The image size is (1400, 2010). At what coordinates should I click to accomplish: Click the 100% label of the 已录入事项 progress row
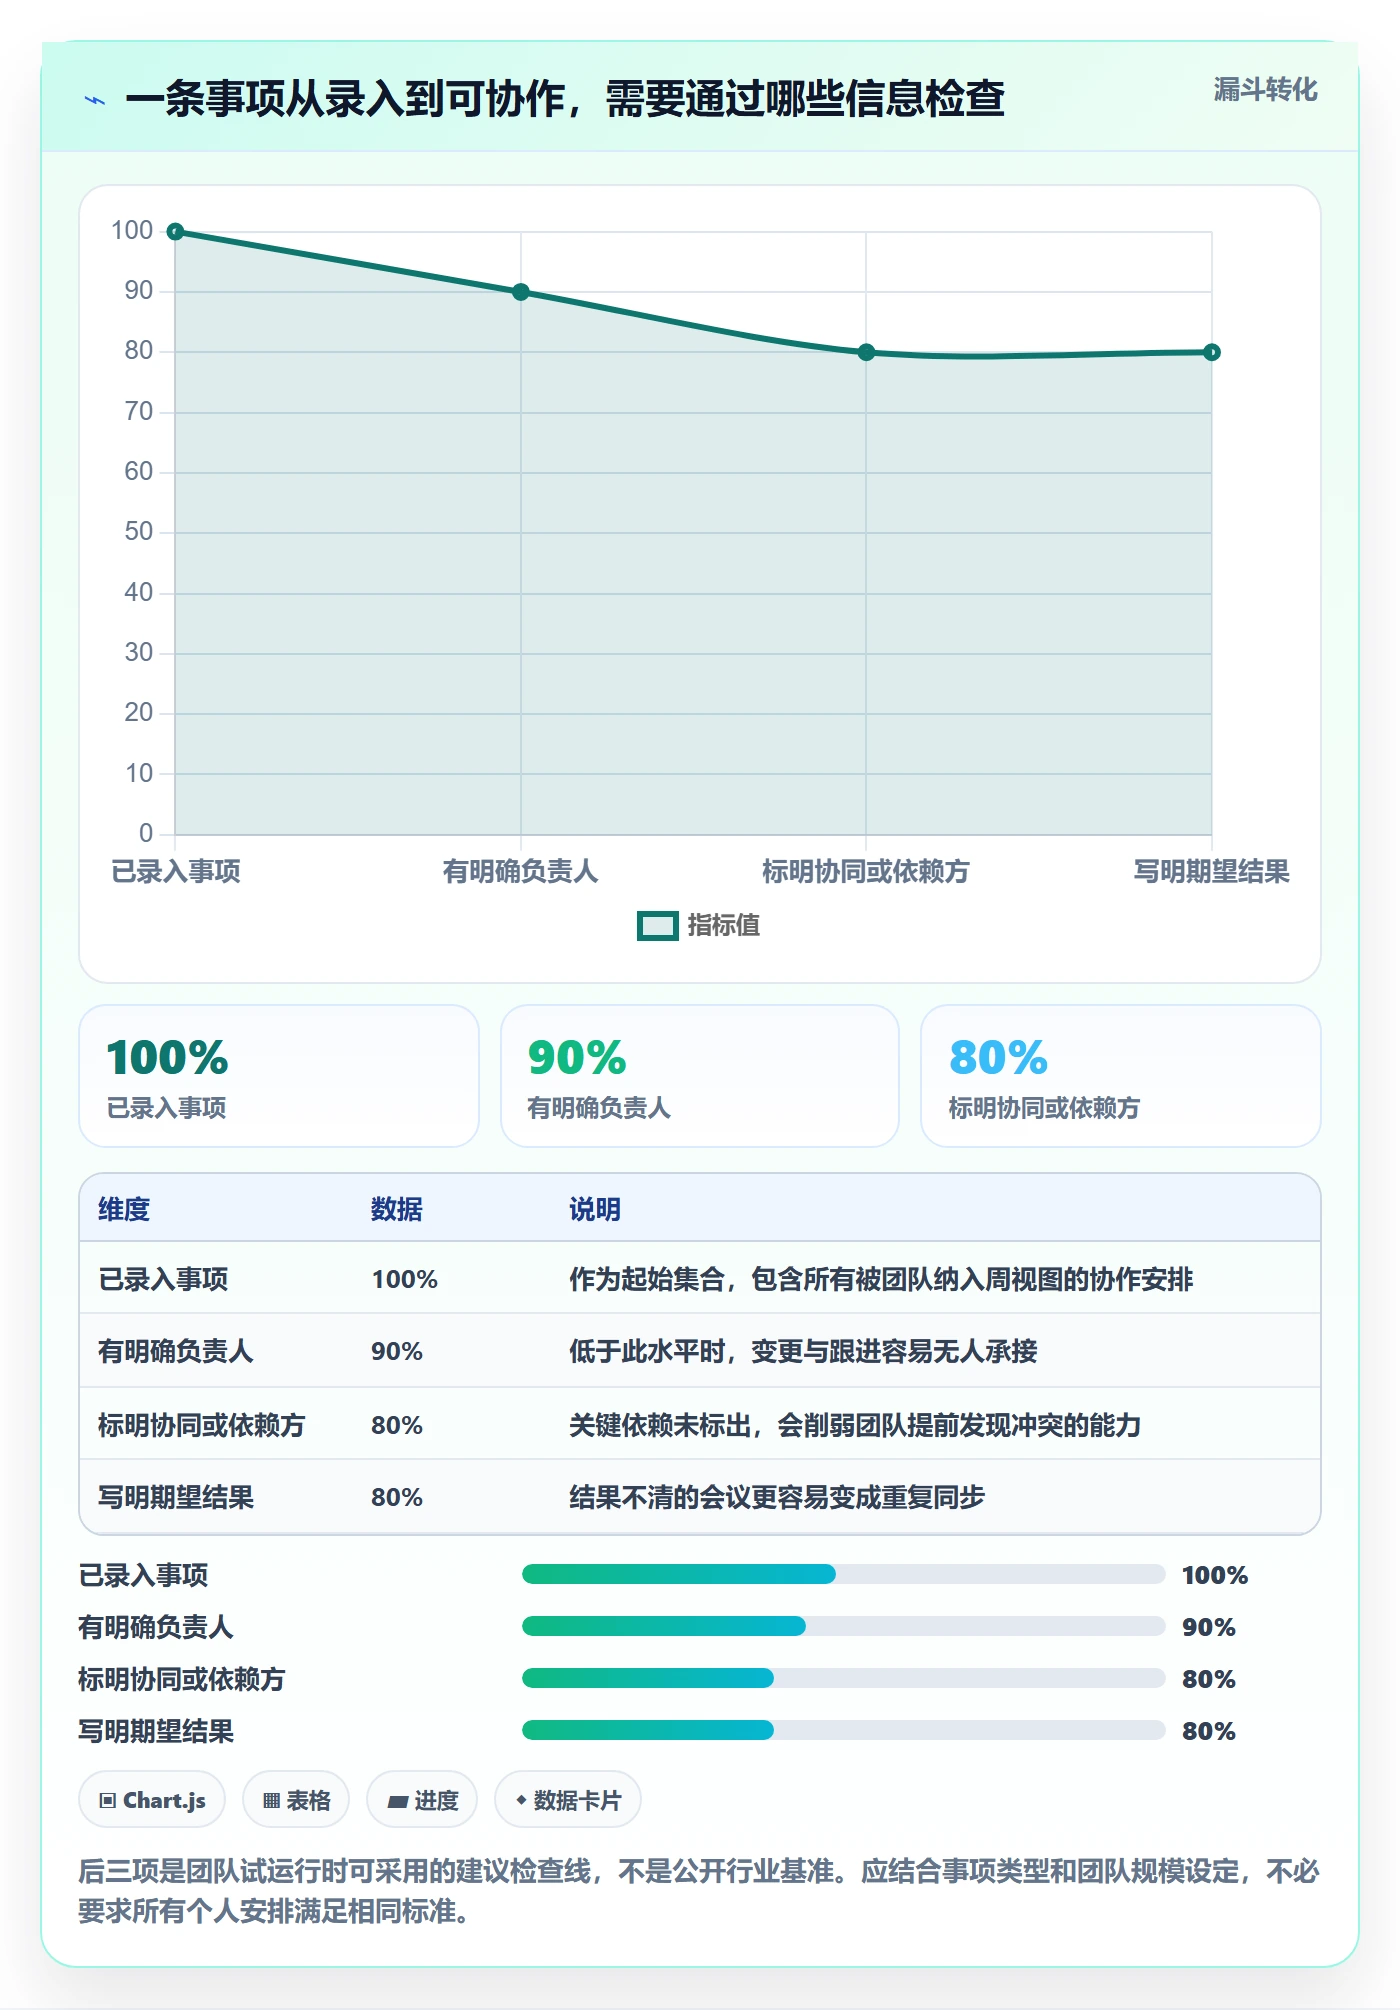coord(1215,1575)
